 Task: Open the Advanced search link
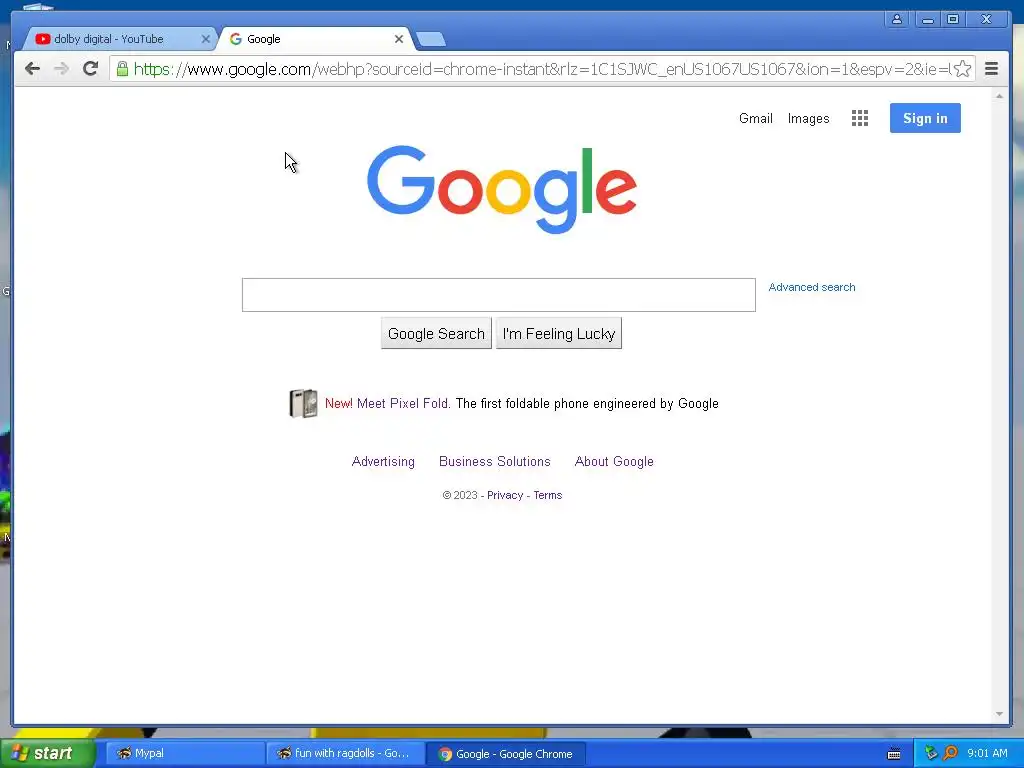[x=812, y=287]
